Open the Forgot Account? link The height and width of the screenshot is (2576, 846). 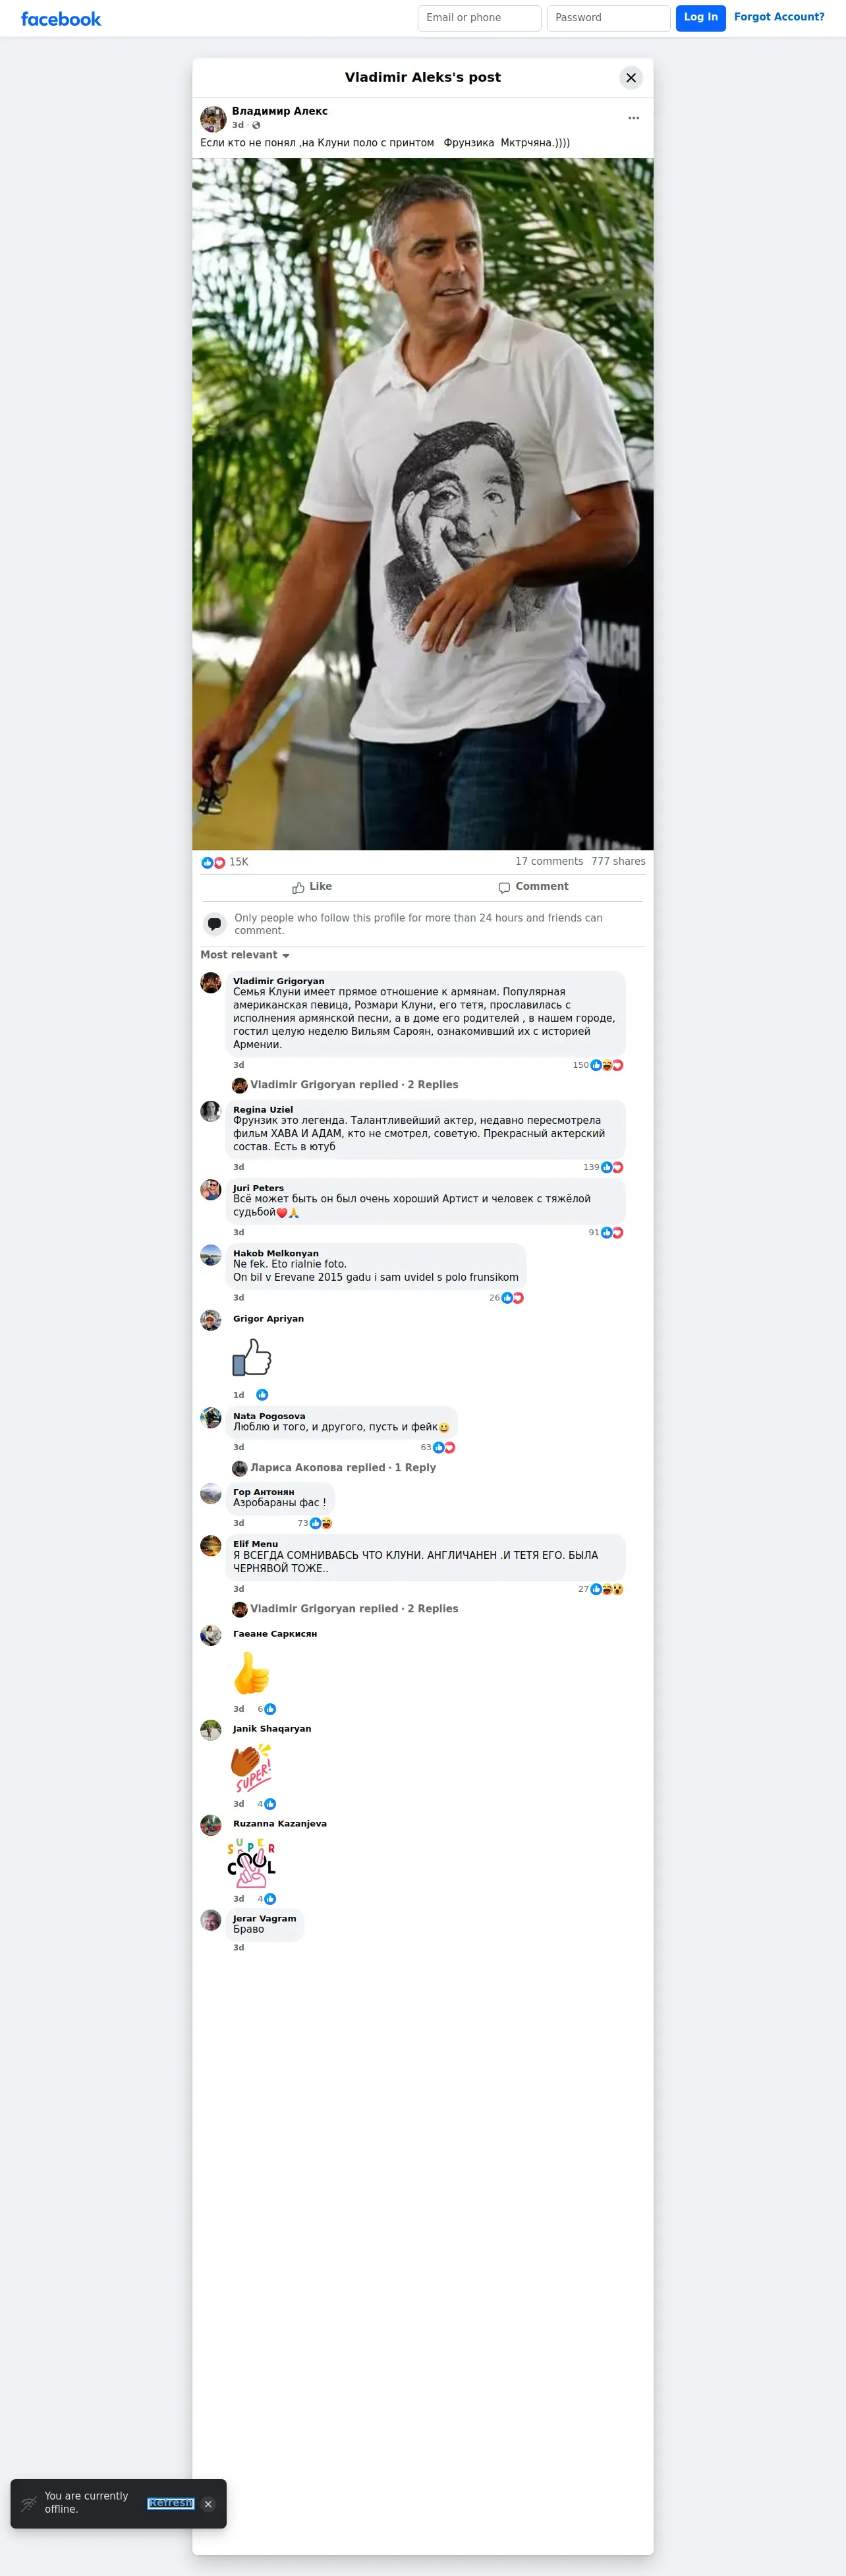[x=779, y=17]
